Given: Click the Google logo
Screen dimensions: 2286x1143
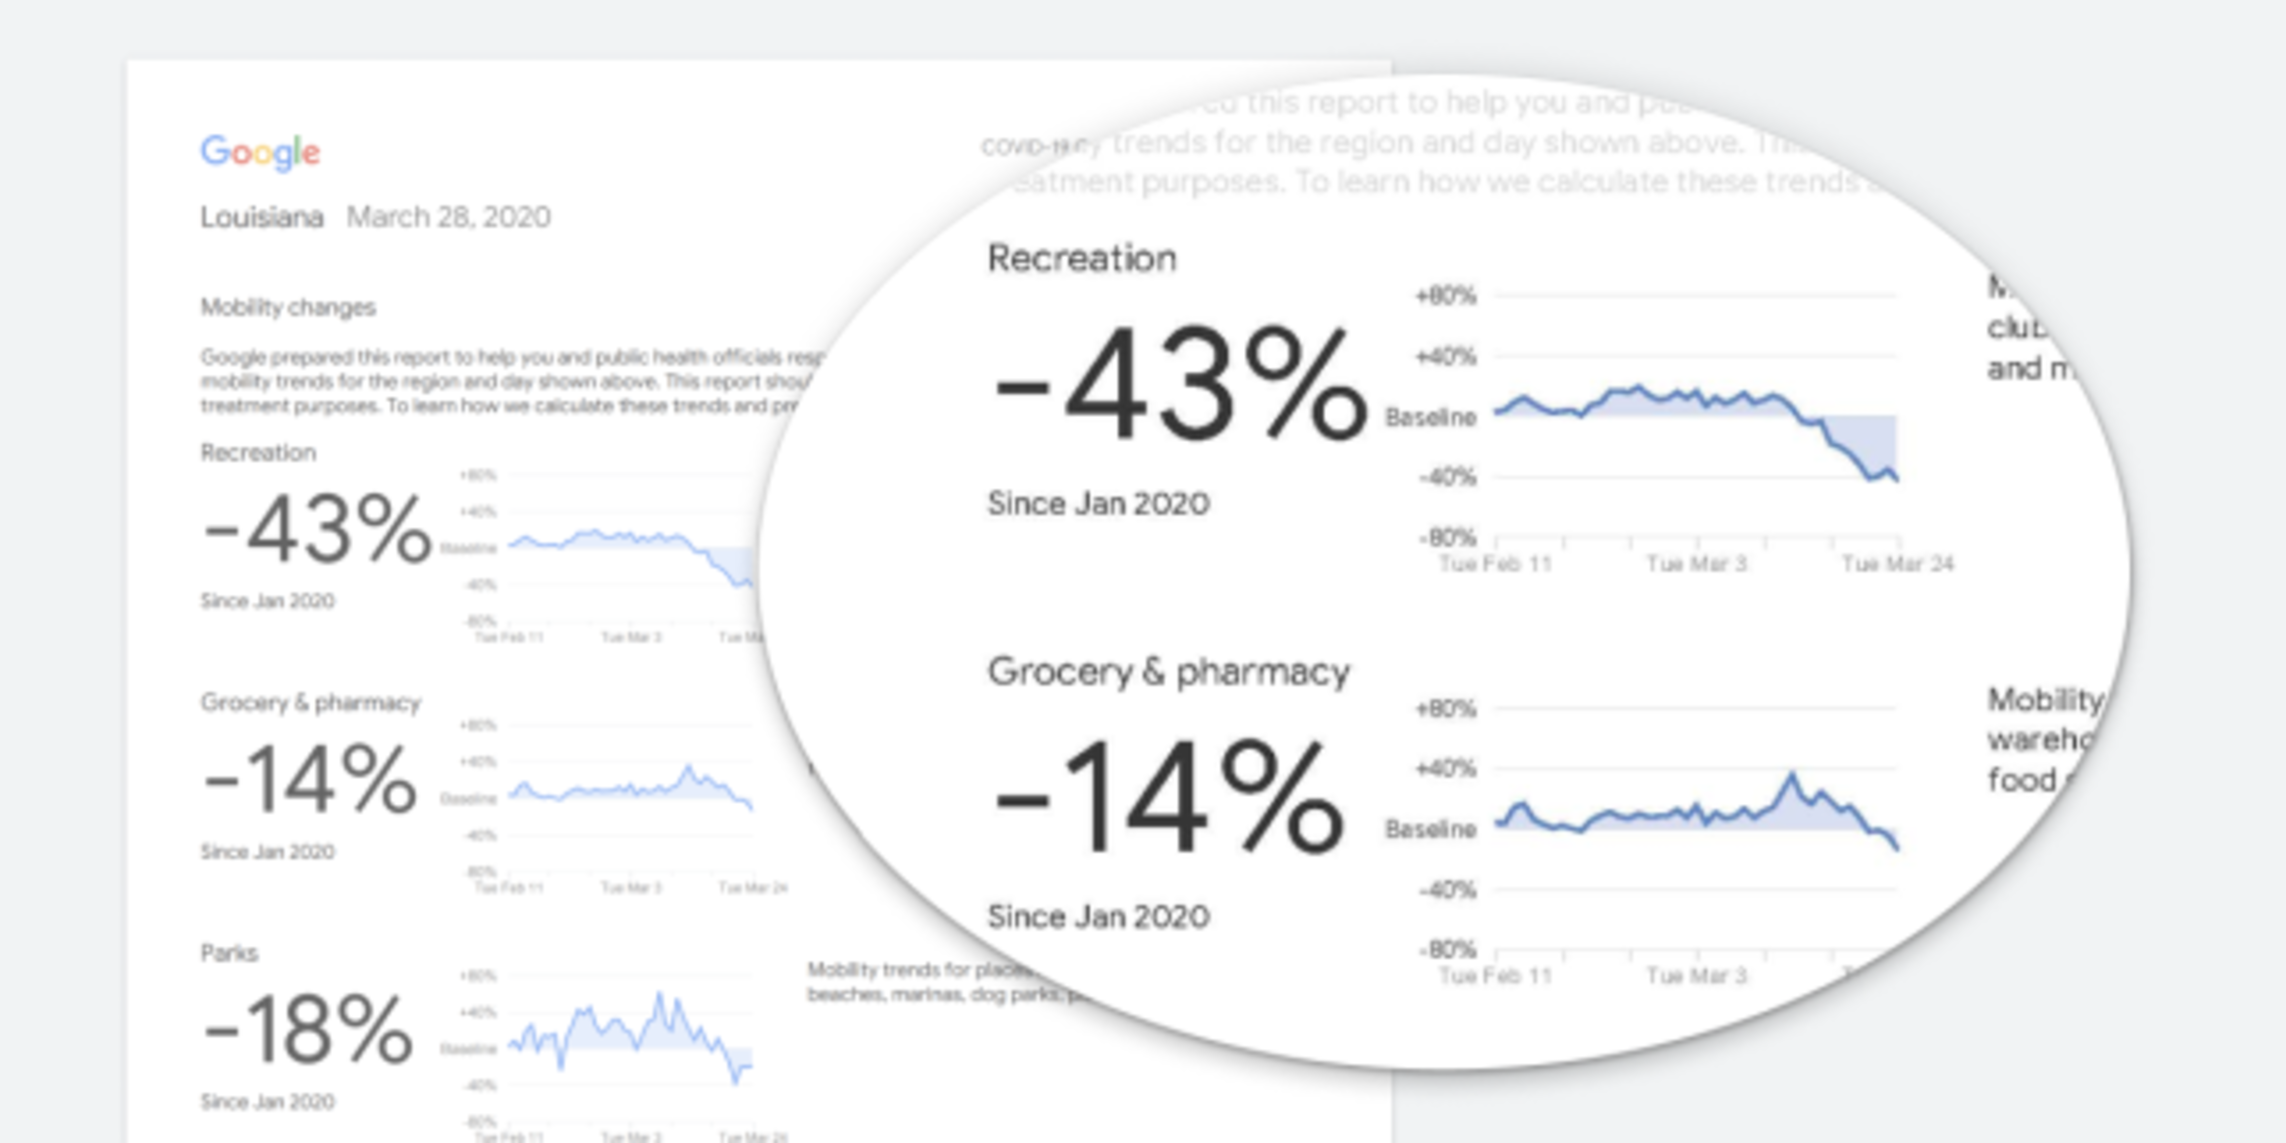Looking at the screenshot, I should 260,152.
